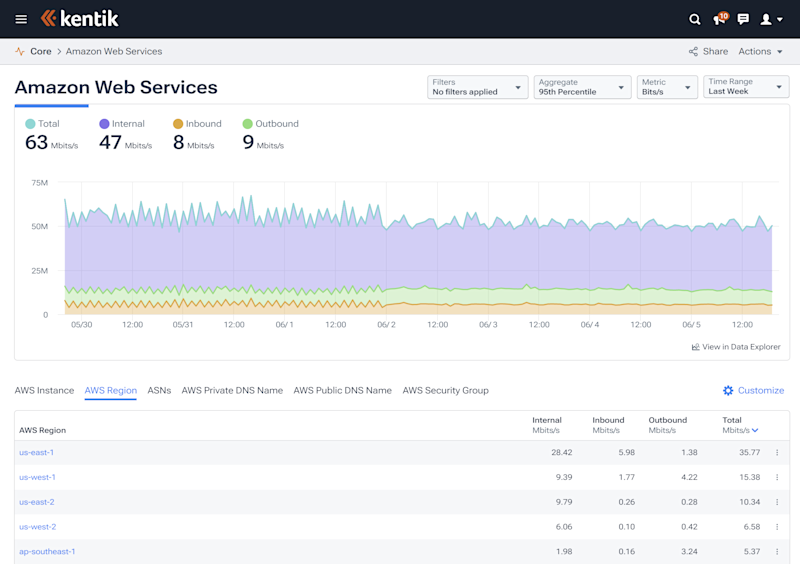Open row options for us-east-1
Image resolution: width=800 pixels, height=564 pixels.
pos(777,453)
